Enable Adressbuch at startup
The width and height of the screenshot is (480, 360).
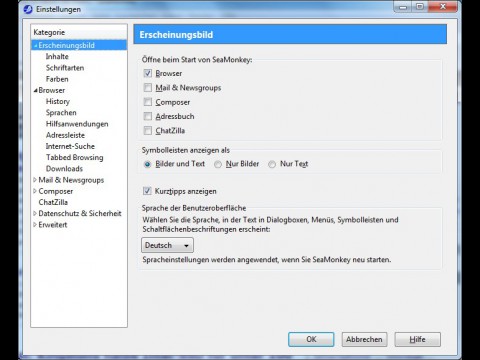pos(148,116)
